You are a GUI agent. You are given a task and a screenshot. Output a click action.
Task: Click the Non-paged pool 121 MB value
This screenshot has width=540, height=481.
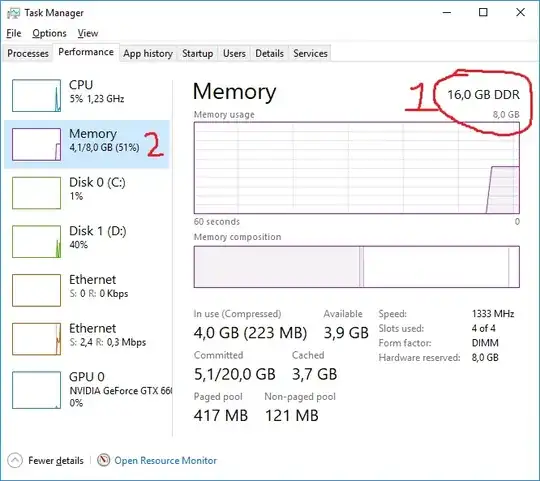[292, 416]
